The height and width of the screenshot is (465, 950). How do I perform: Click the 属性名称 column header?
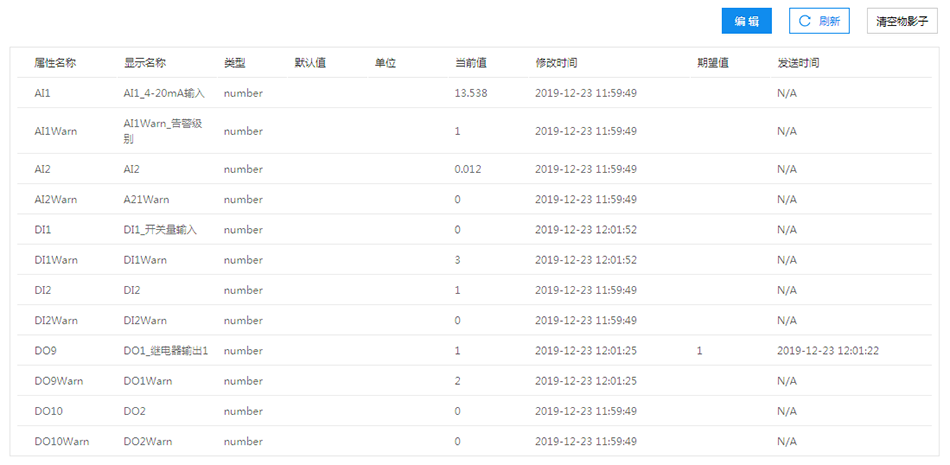(55, 63)
